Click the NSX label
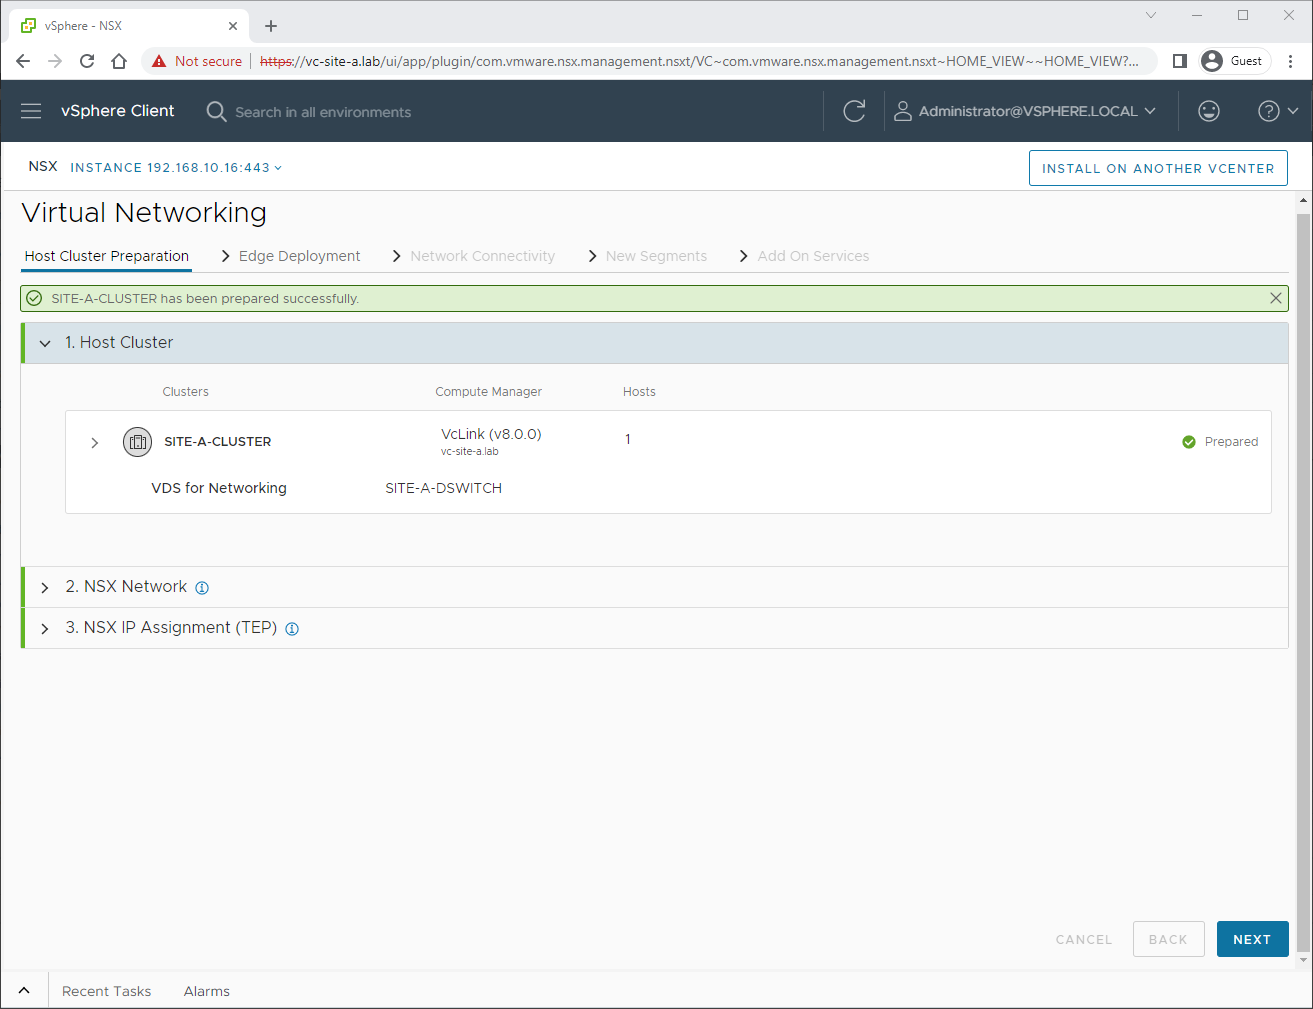 [43, 167]
